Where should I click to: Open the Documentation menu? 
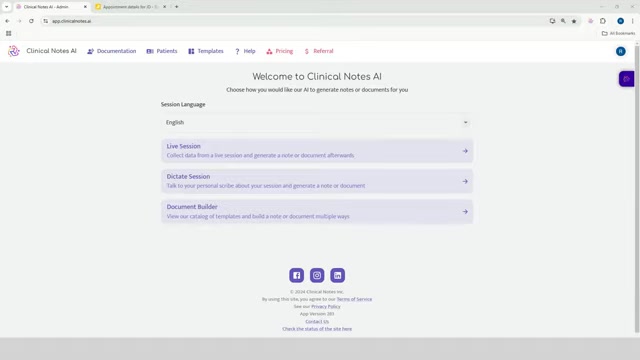[111, 51]
